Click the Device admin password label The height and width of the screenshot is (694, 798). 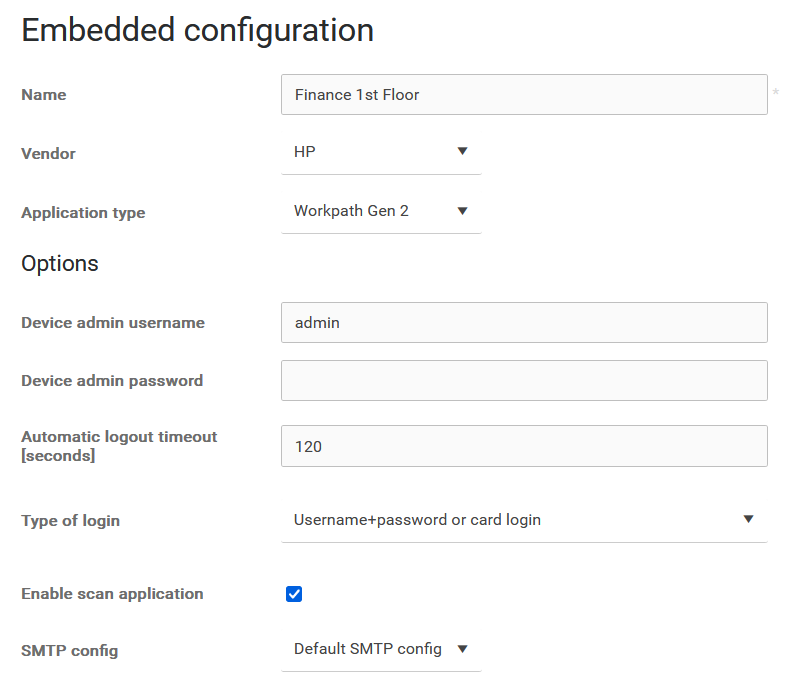[112, 381]
